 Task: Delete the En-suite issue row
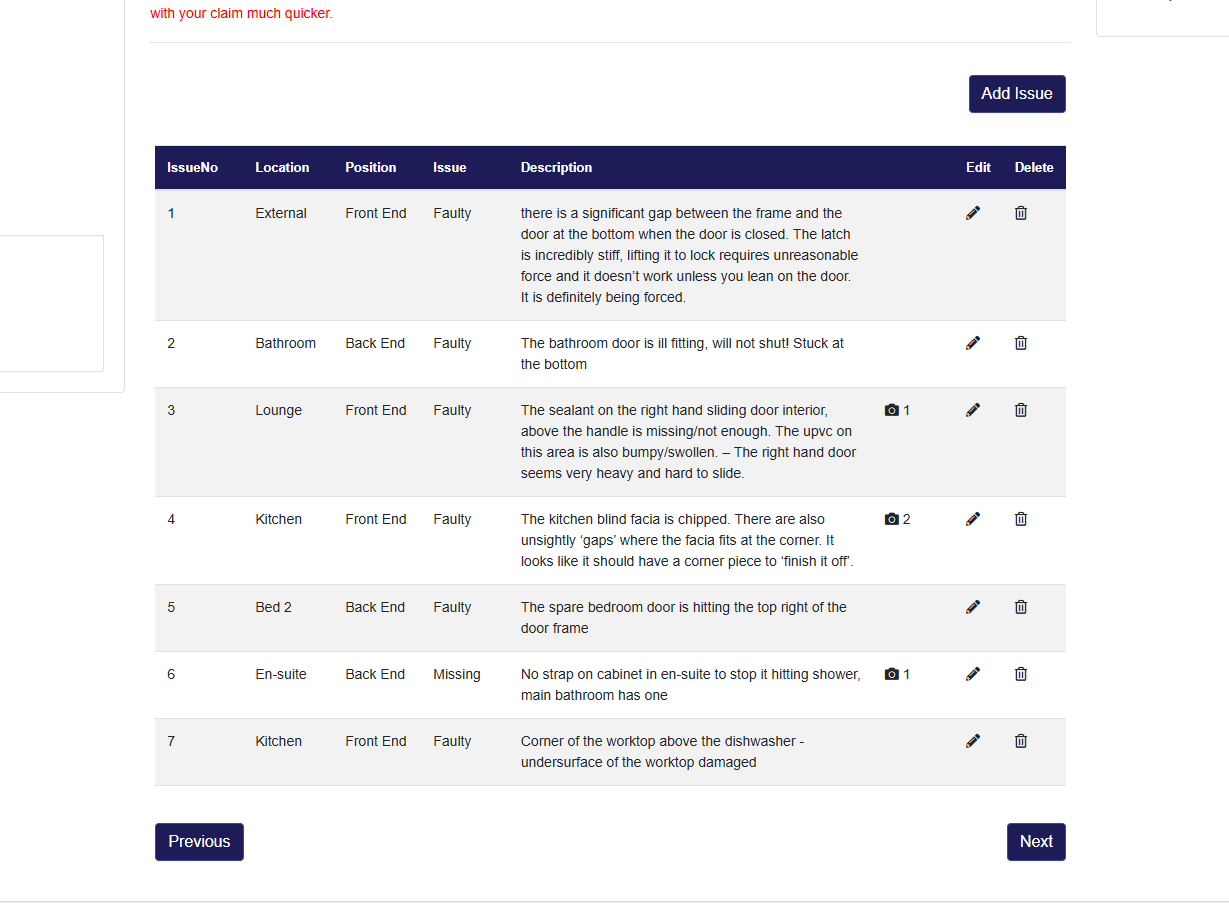coord(1021,674)
